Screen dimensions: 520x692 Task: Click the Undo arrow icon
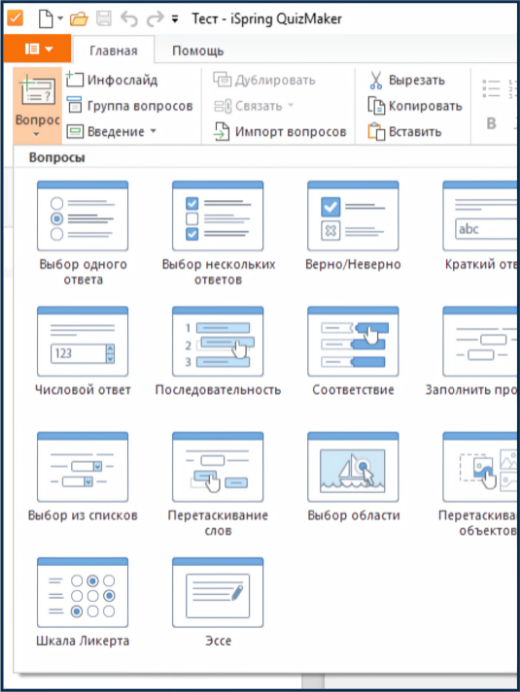pyautogui.click(x=129, y=19)
